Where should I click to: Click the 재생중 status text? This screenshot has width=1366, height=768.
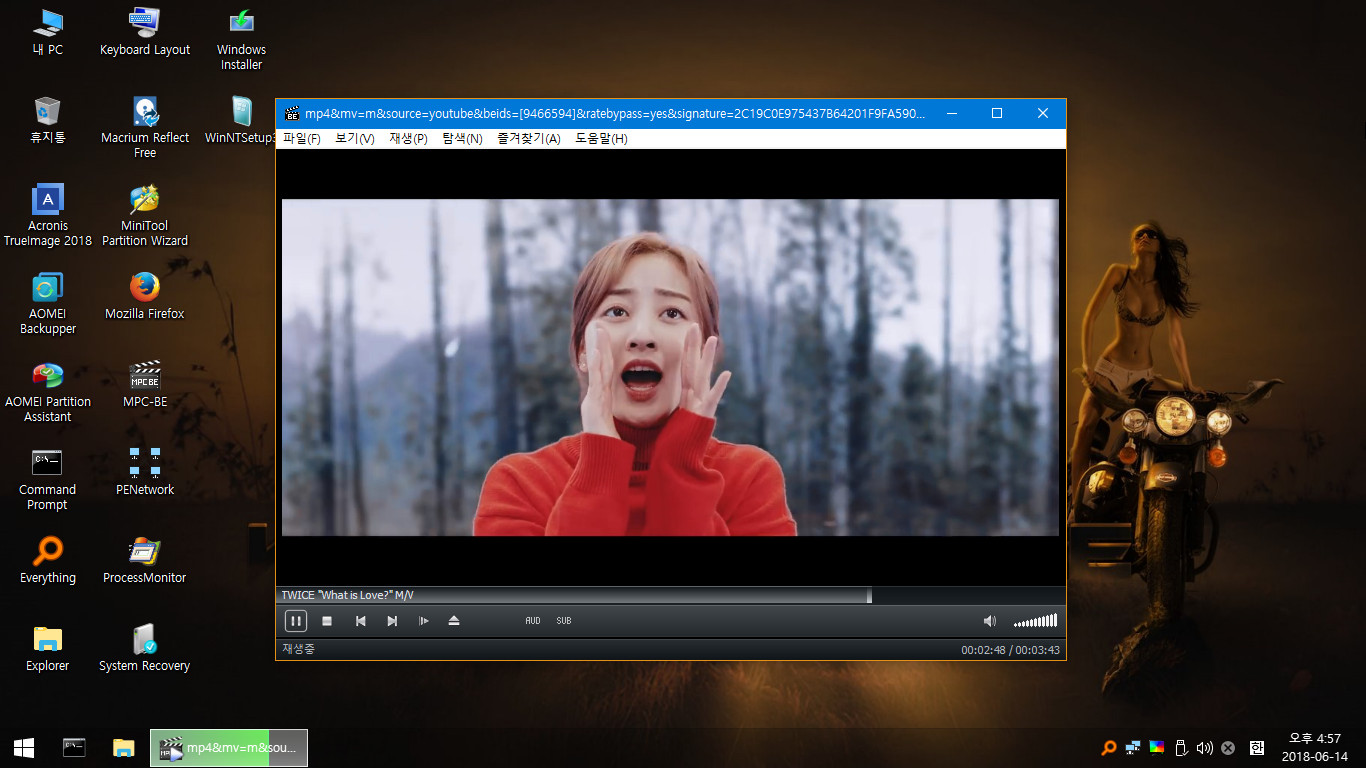click(298, 649)
